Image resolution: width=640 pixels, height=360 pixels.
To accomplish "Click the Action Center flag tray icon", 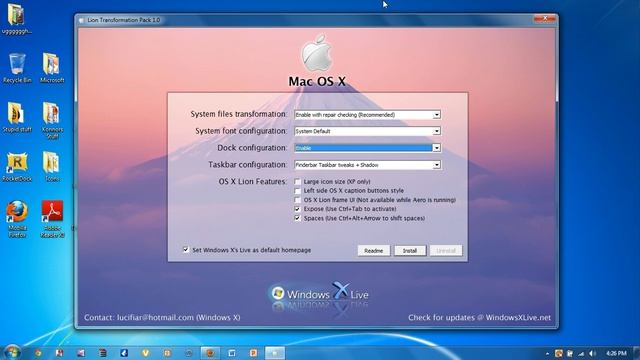I will [570, 353].
